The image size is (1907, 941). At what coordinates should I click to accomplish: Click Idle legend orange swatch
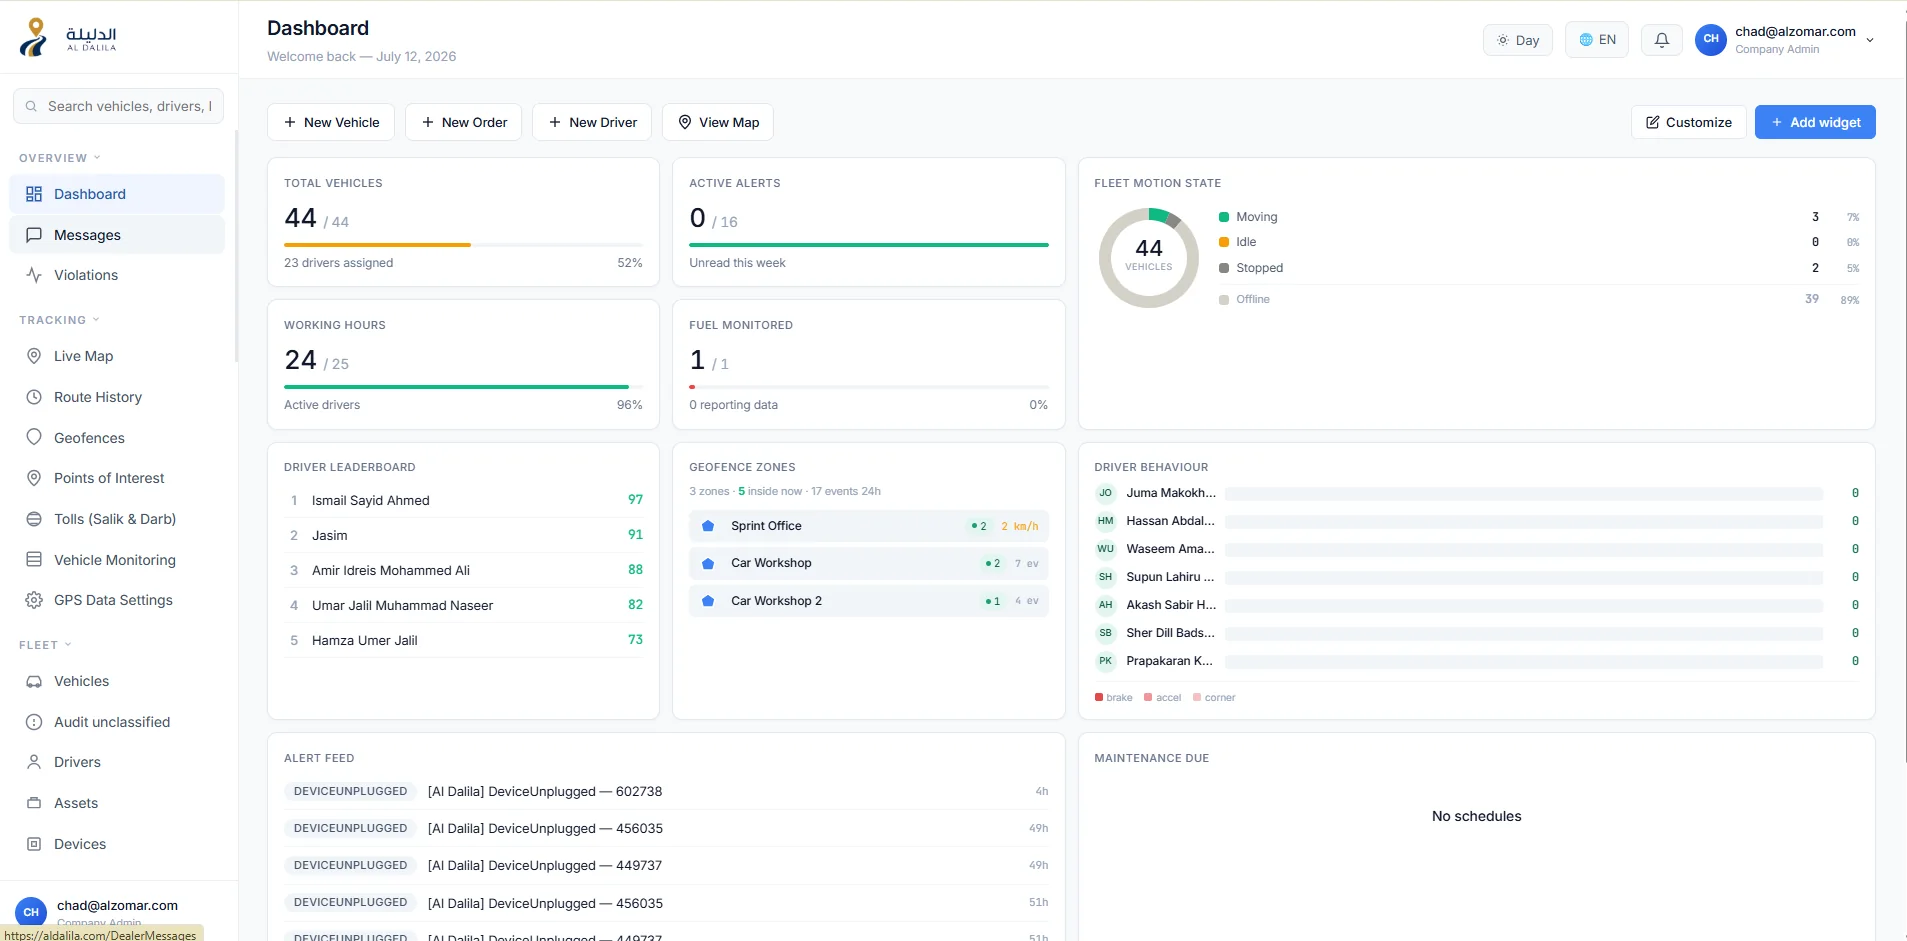click(1224, 242)
